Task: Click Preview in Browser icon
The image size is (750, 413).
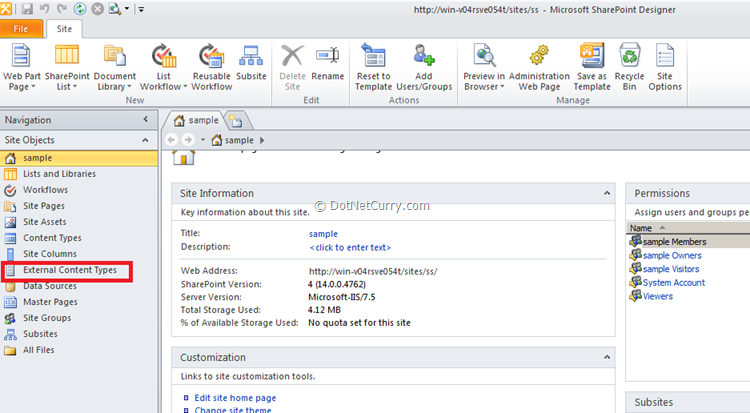Action: (x=484, y=56)
